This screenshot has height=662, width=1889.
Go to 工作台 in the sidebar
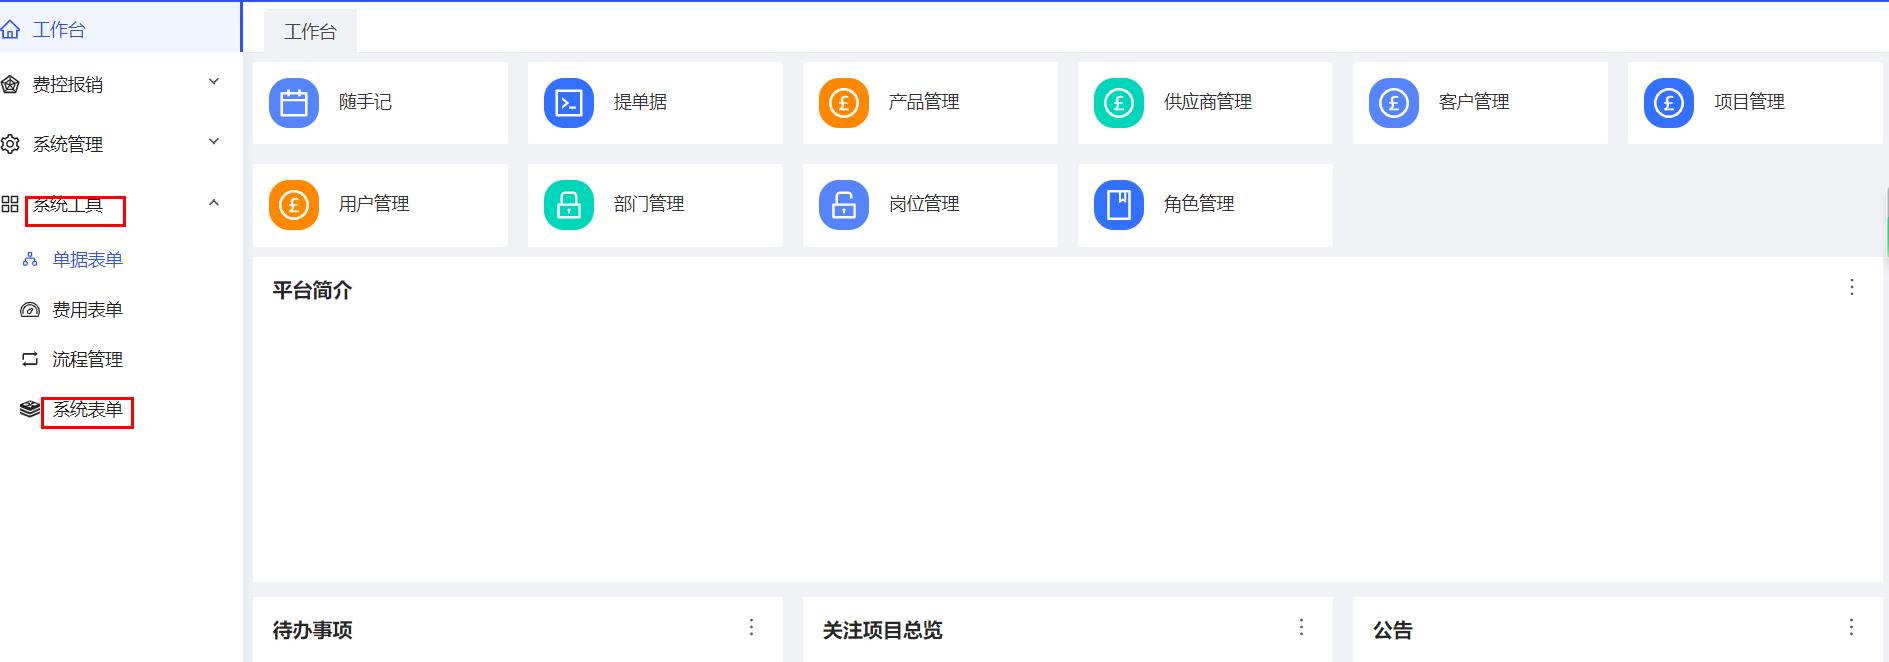point(120,30)
